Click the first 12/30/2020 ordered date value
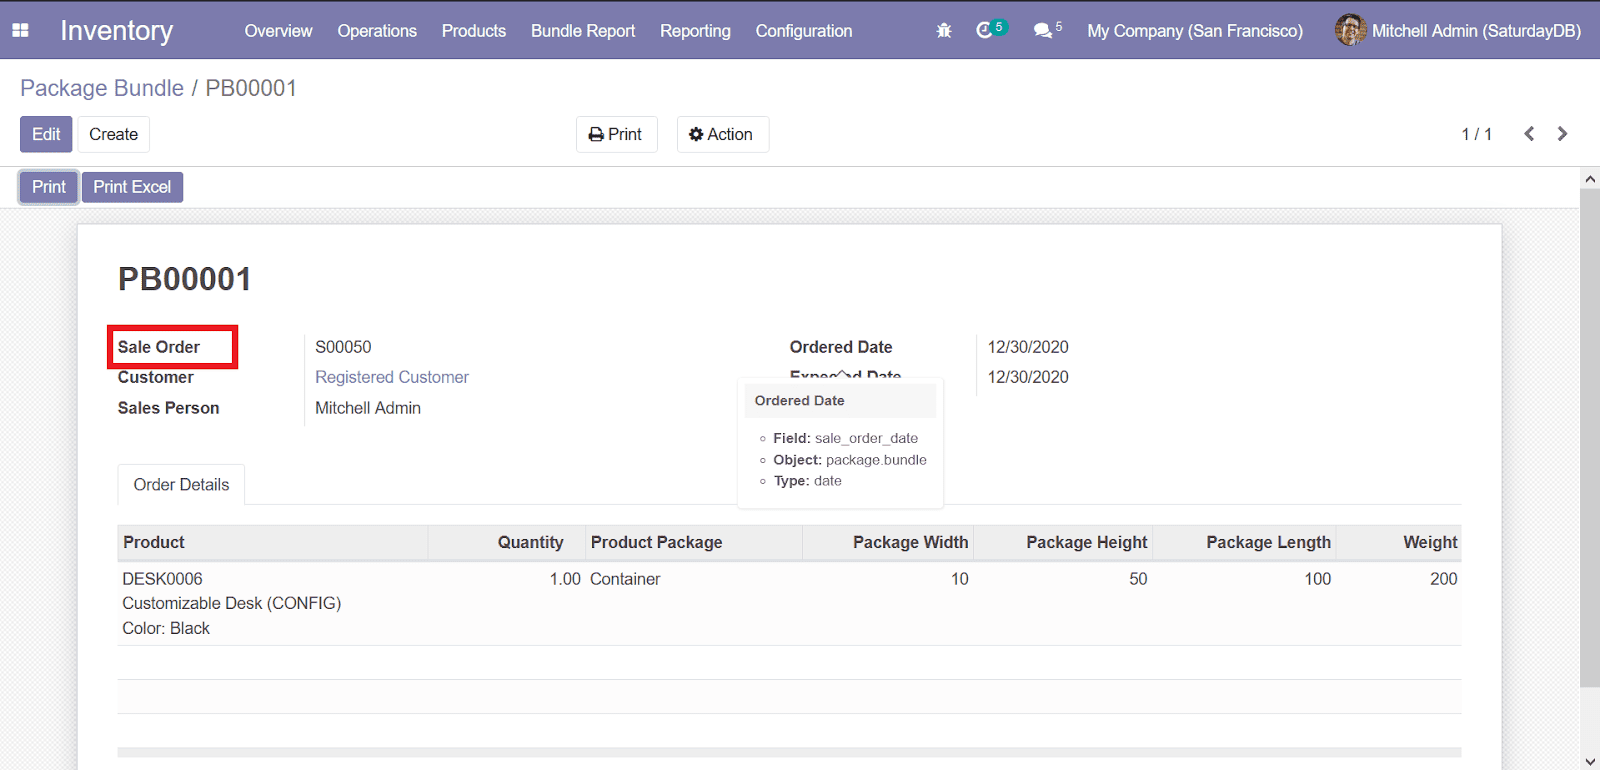This screenshot has width=1600, height=770. 1028,347
